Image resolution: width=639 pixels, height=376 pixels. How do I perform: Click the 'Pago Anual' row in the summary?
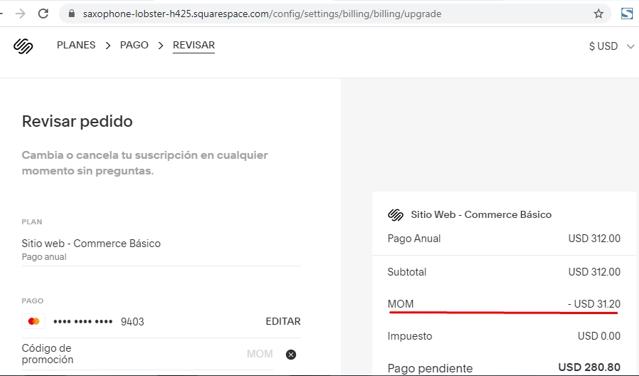[x=504, y=238]
